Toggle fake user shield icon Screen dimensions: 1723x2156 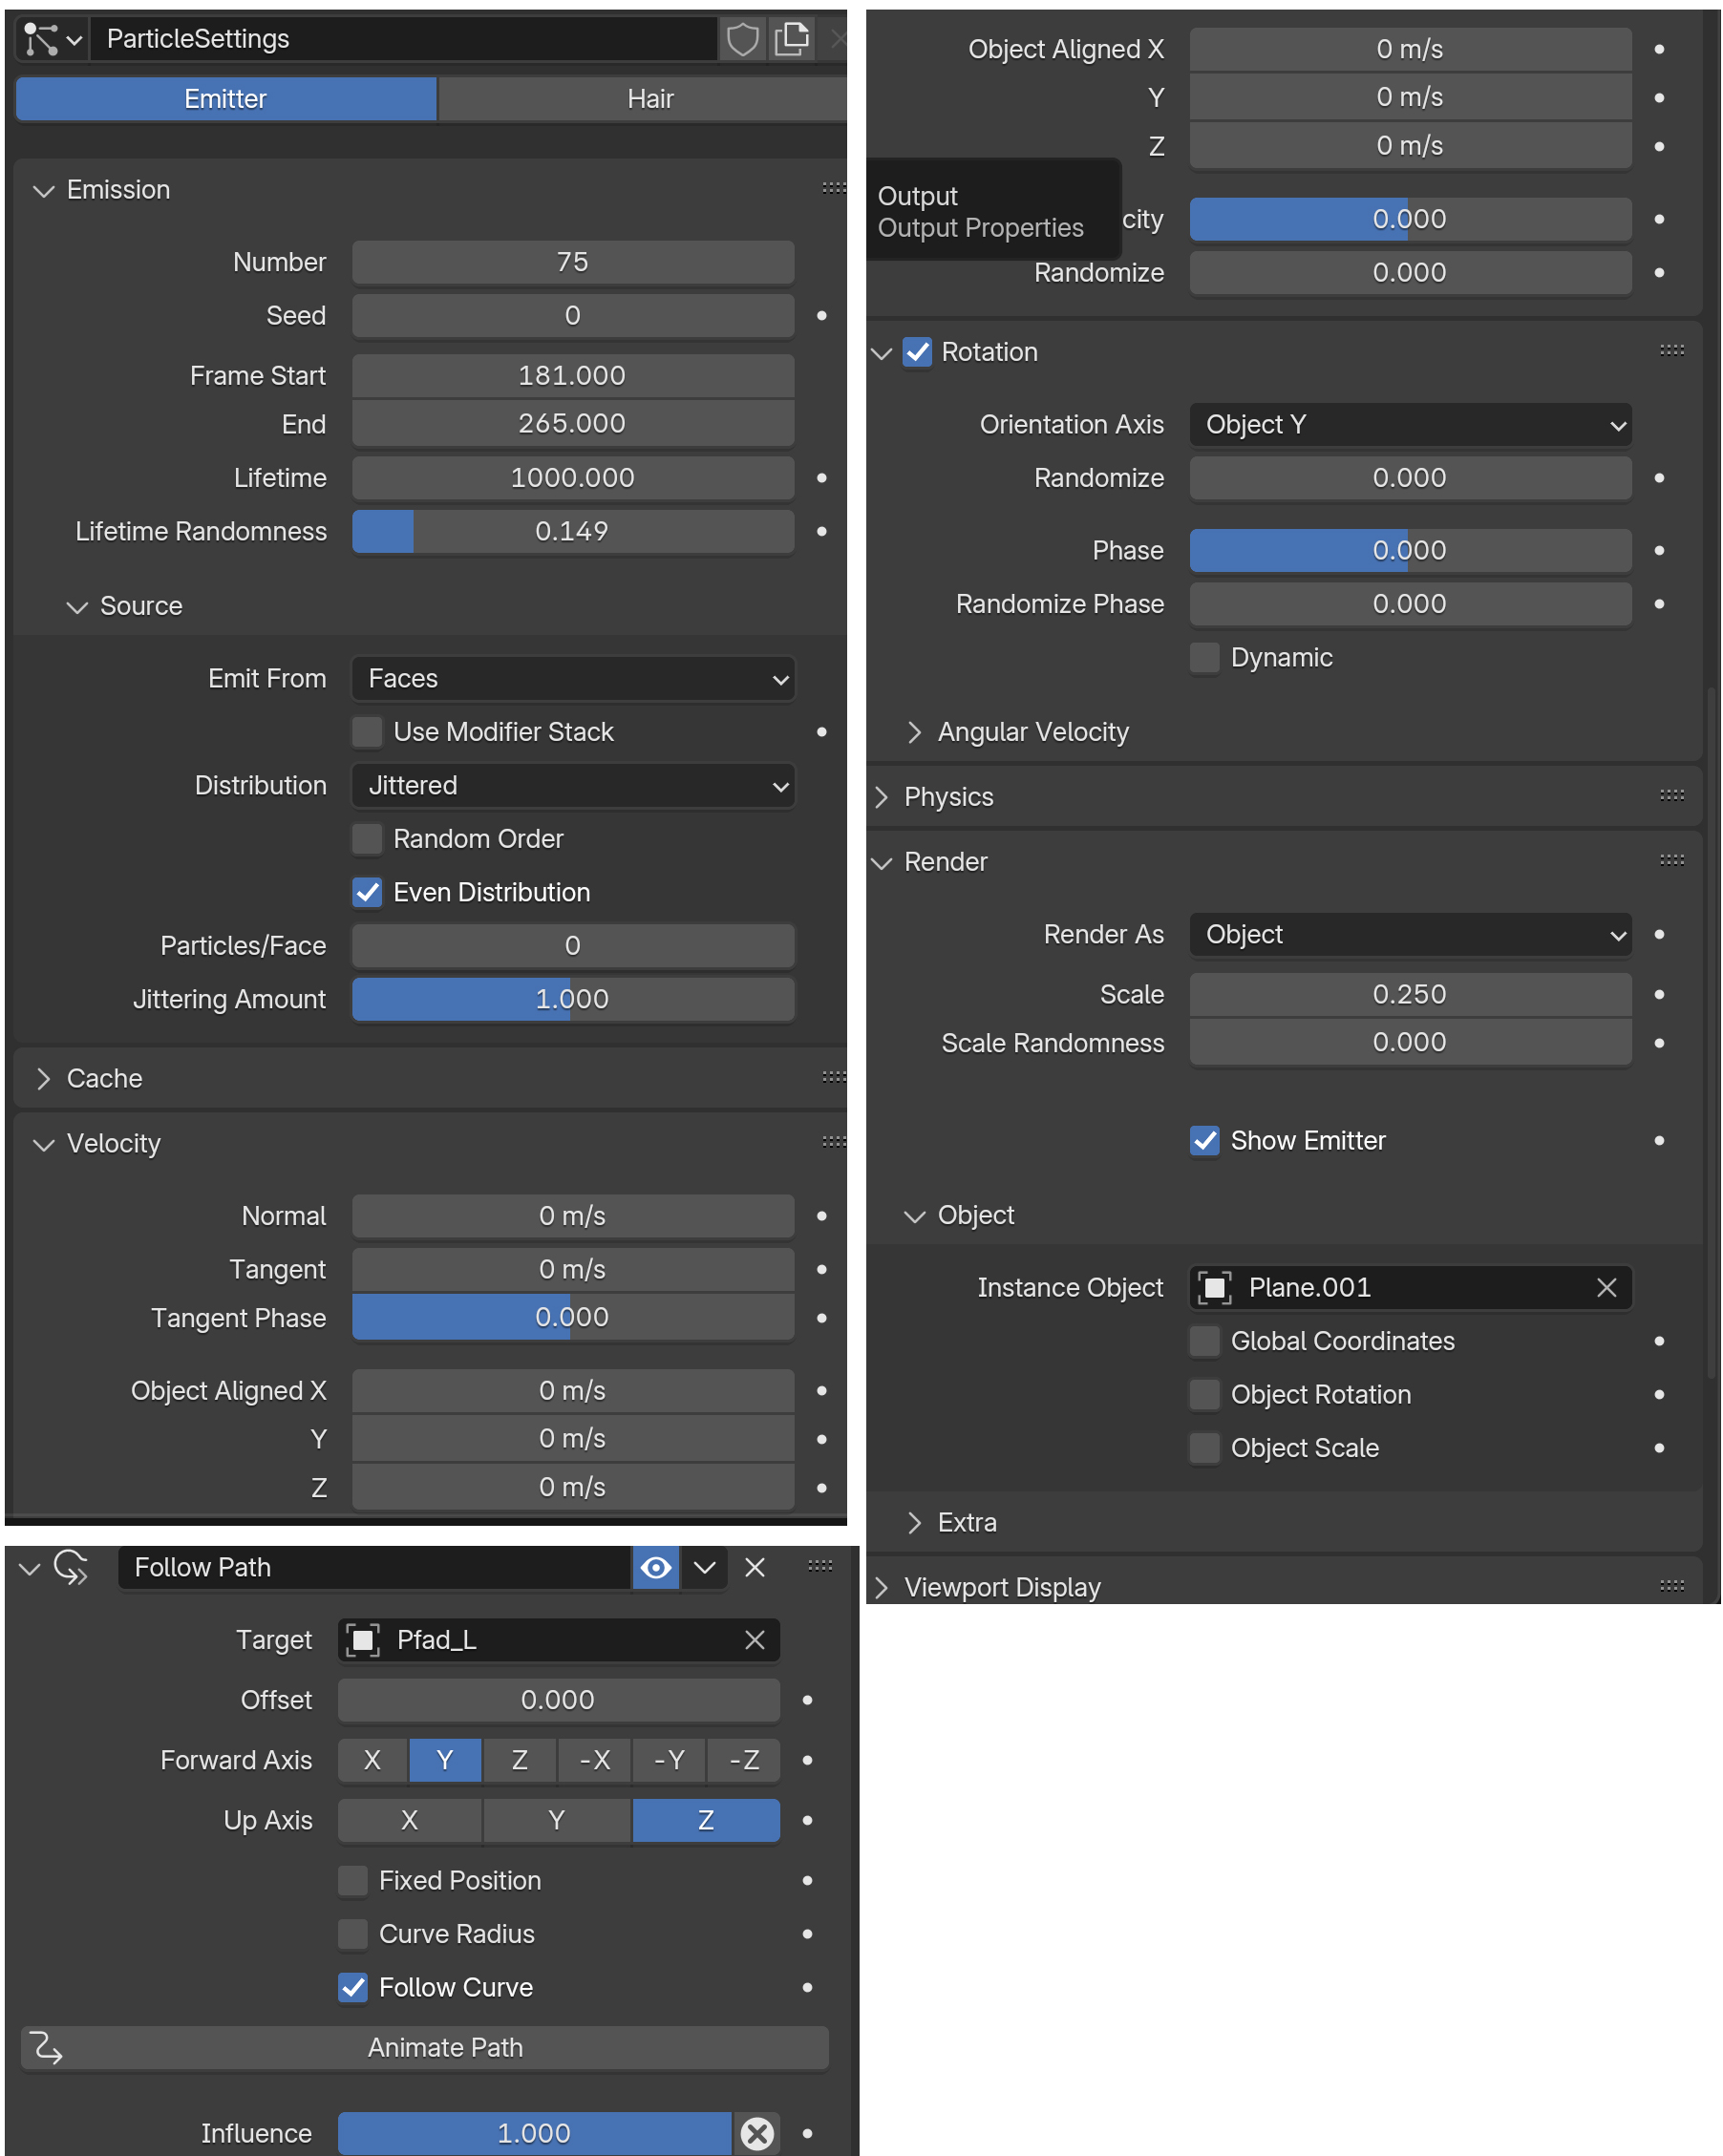point(742,39)
